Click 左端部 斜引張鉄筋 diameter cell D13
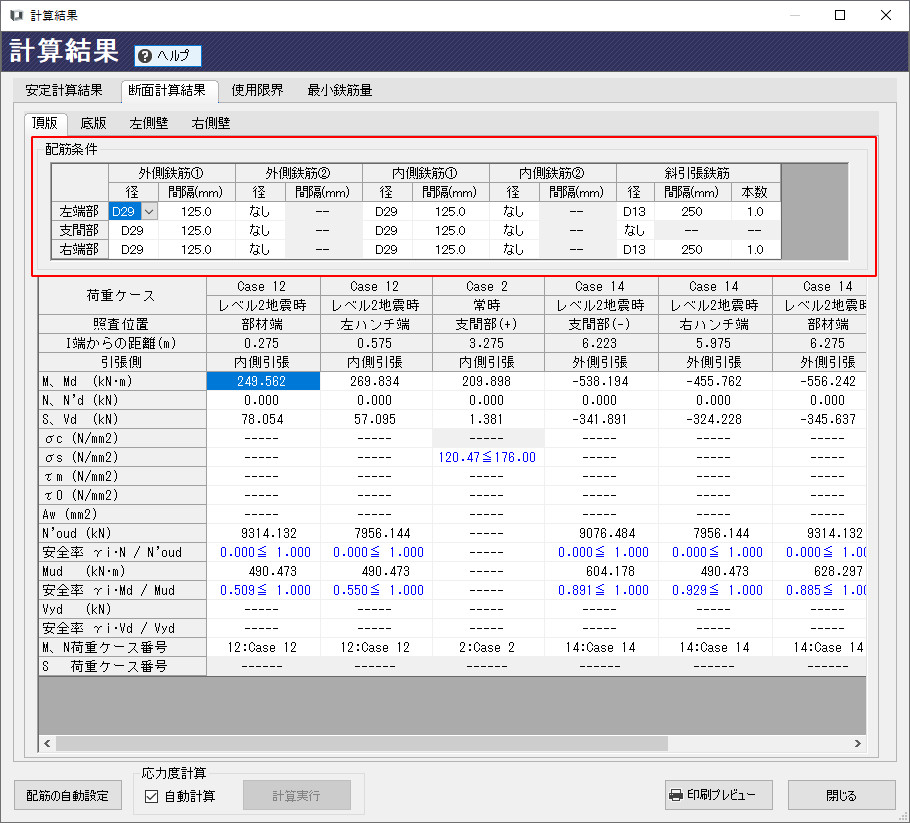The width and height of the screenshot is (910, 823). (635, 212)
